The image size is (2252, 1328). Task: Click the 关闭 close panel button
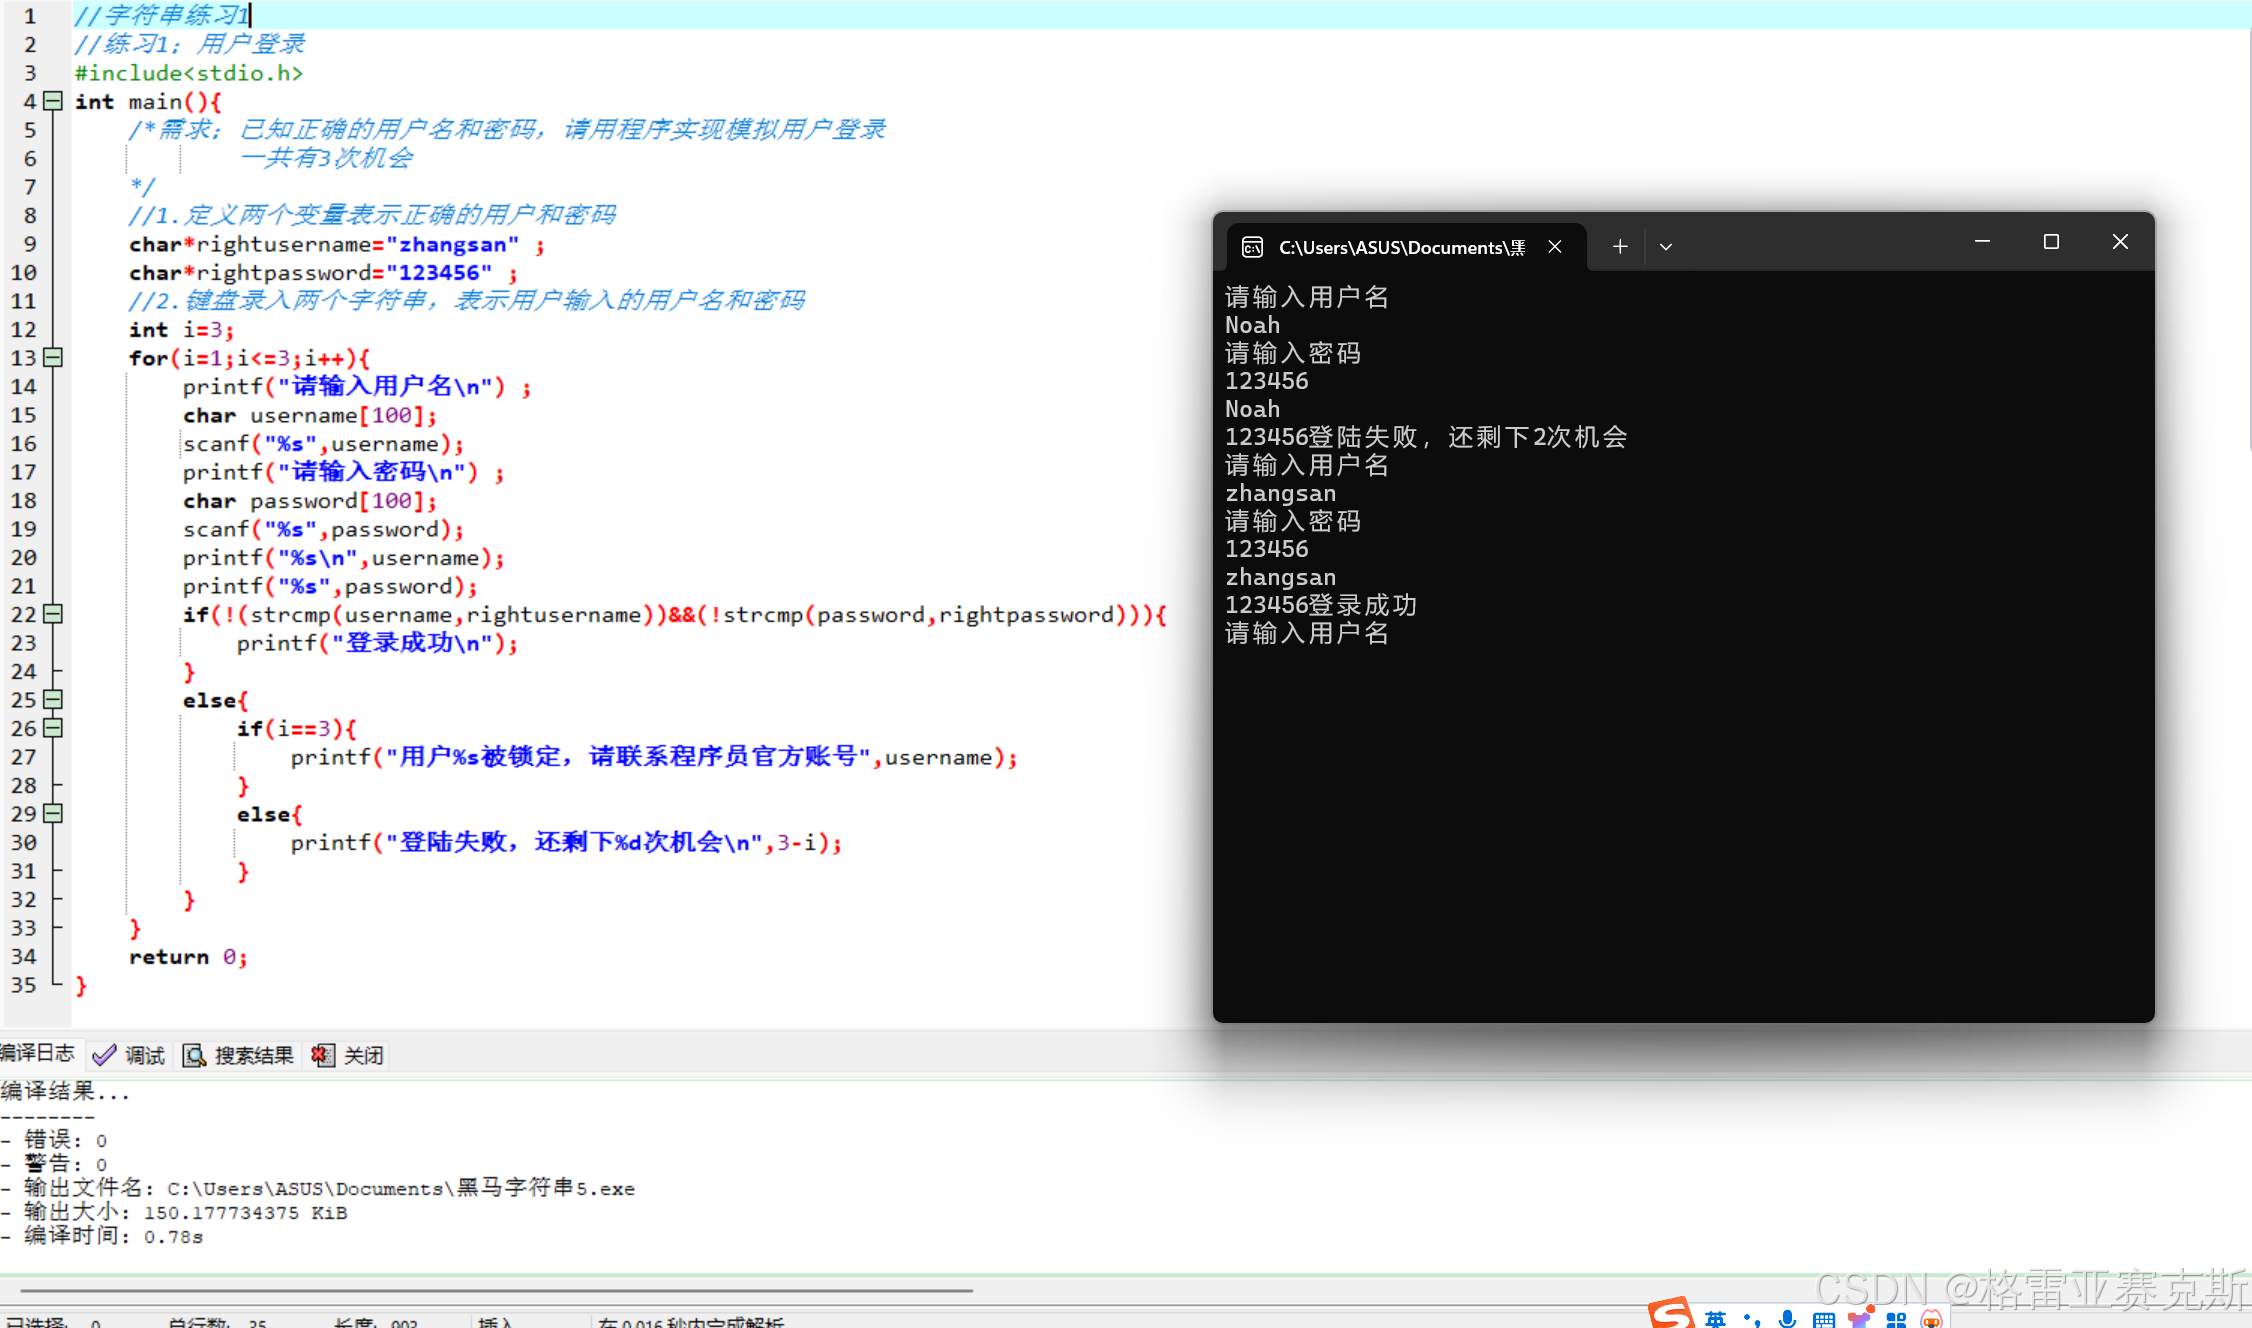[x=348, y=1055]
